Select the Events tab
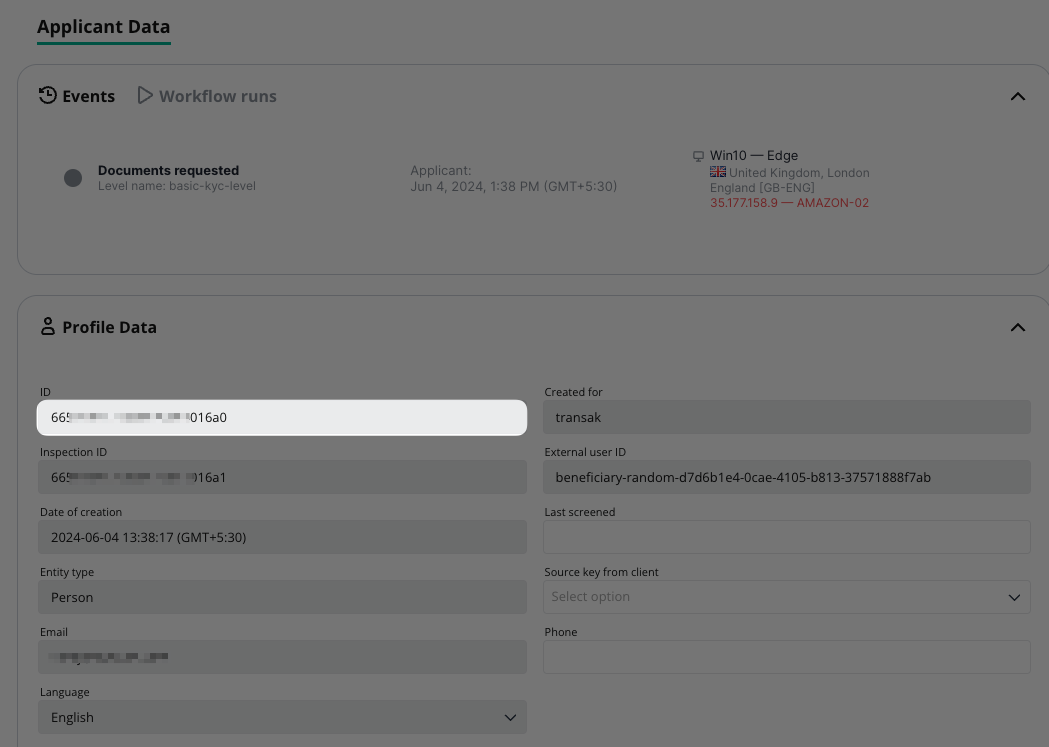 (88, 96)
